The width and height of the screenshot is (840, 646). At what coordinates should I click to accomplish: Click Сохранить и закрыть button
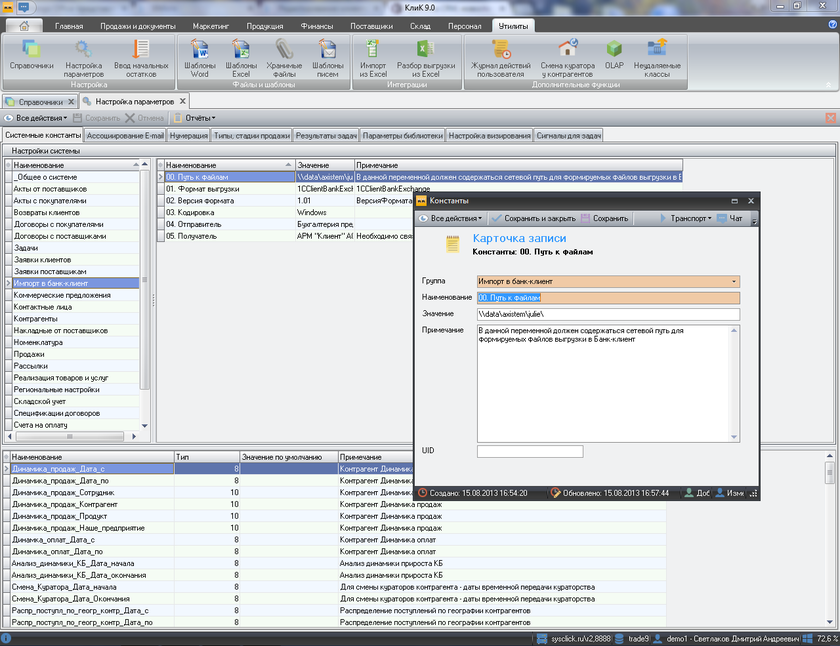tap(532, 218)
